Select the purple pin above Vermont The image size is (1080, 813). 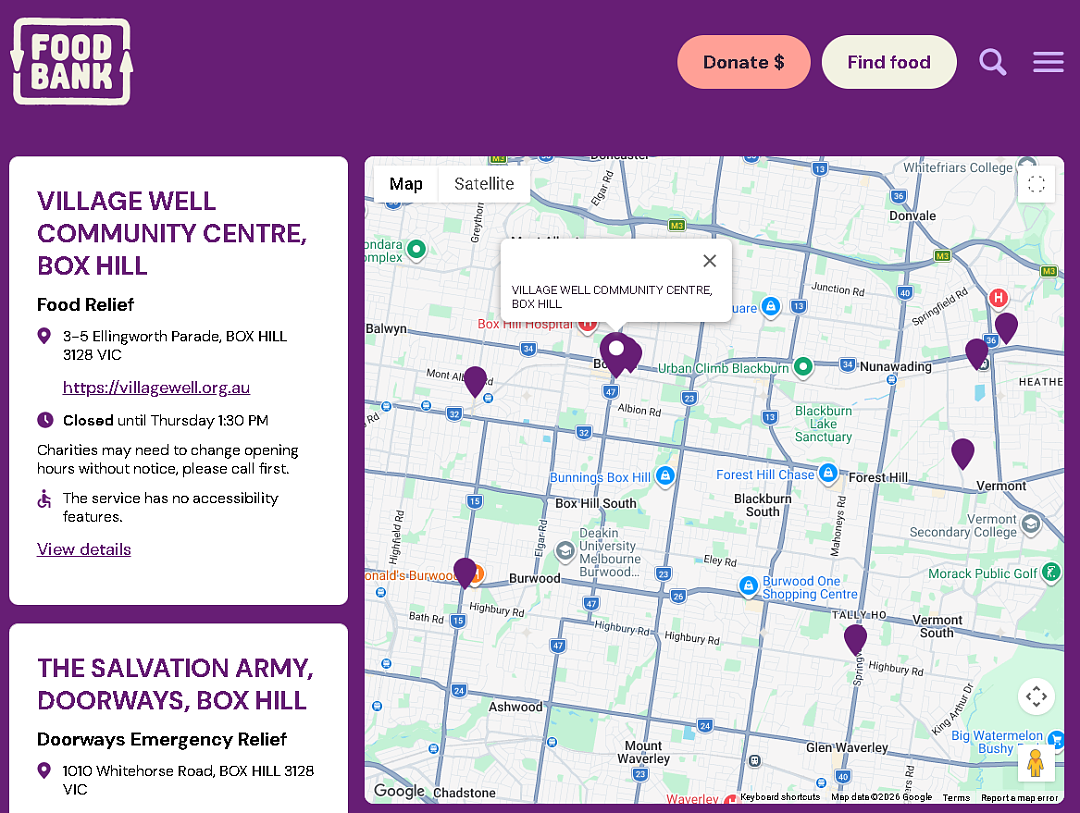click(x=962, y=453)
